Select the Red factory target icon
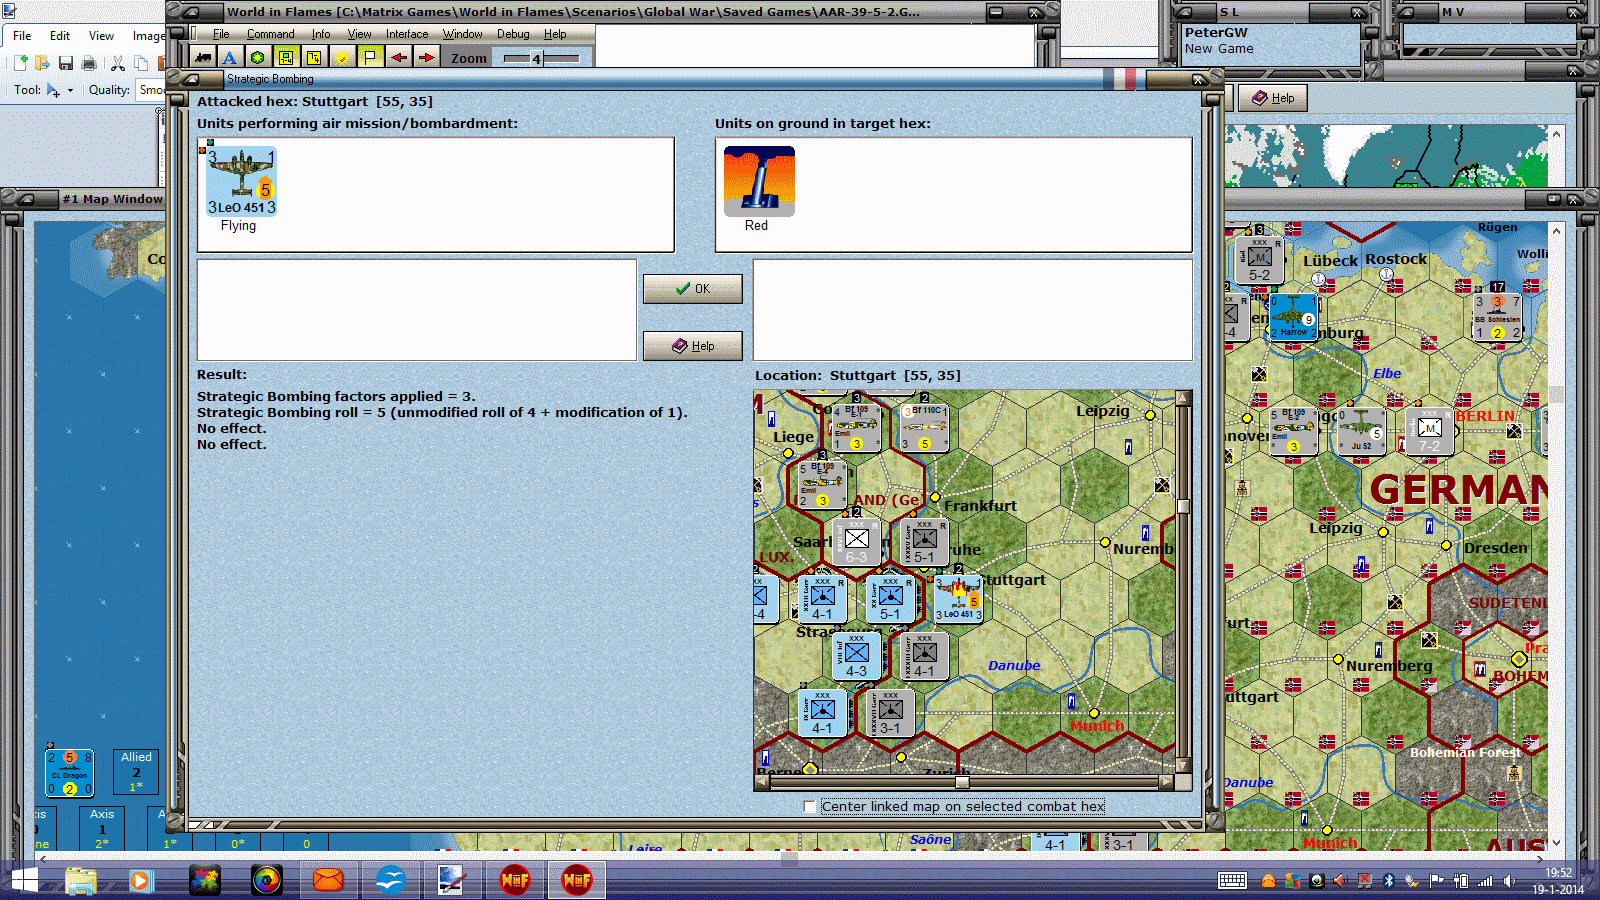The width and height of the screenshot is (1600, 900). click(x=759, y=181)
